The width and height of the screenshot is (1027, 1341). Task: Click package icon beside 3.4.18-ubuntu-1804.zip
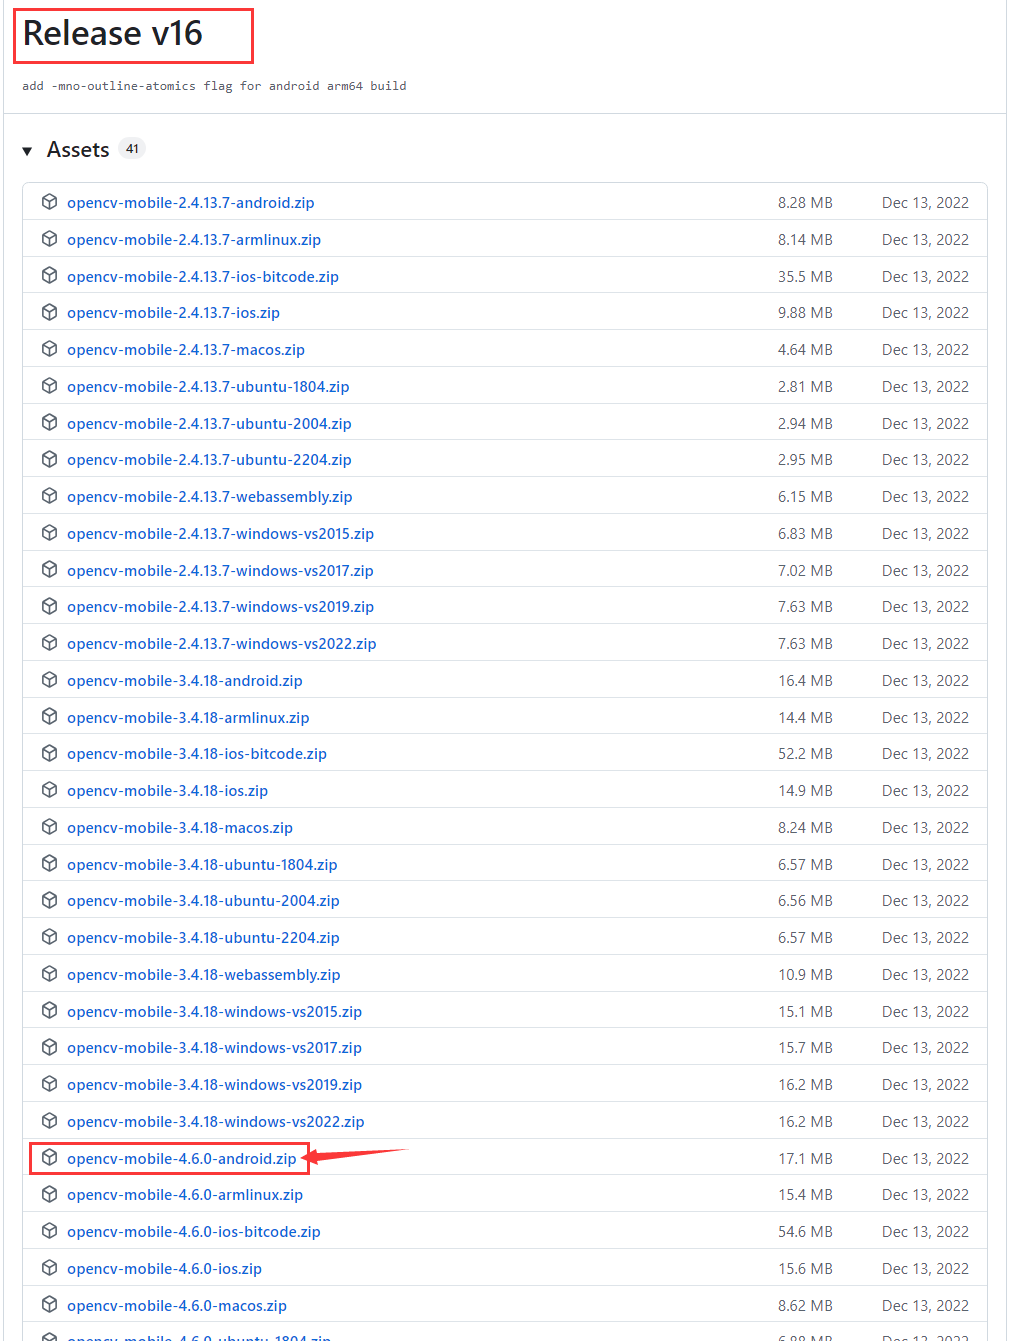click(x=49, y=864)
